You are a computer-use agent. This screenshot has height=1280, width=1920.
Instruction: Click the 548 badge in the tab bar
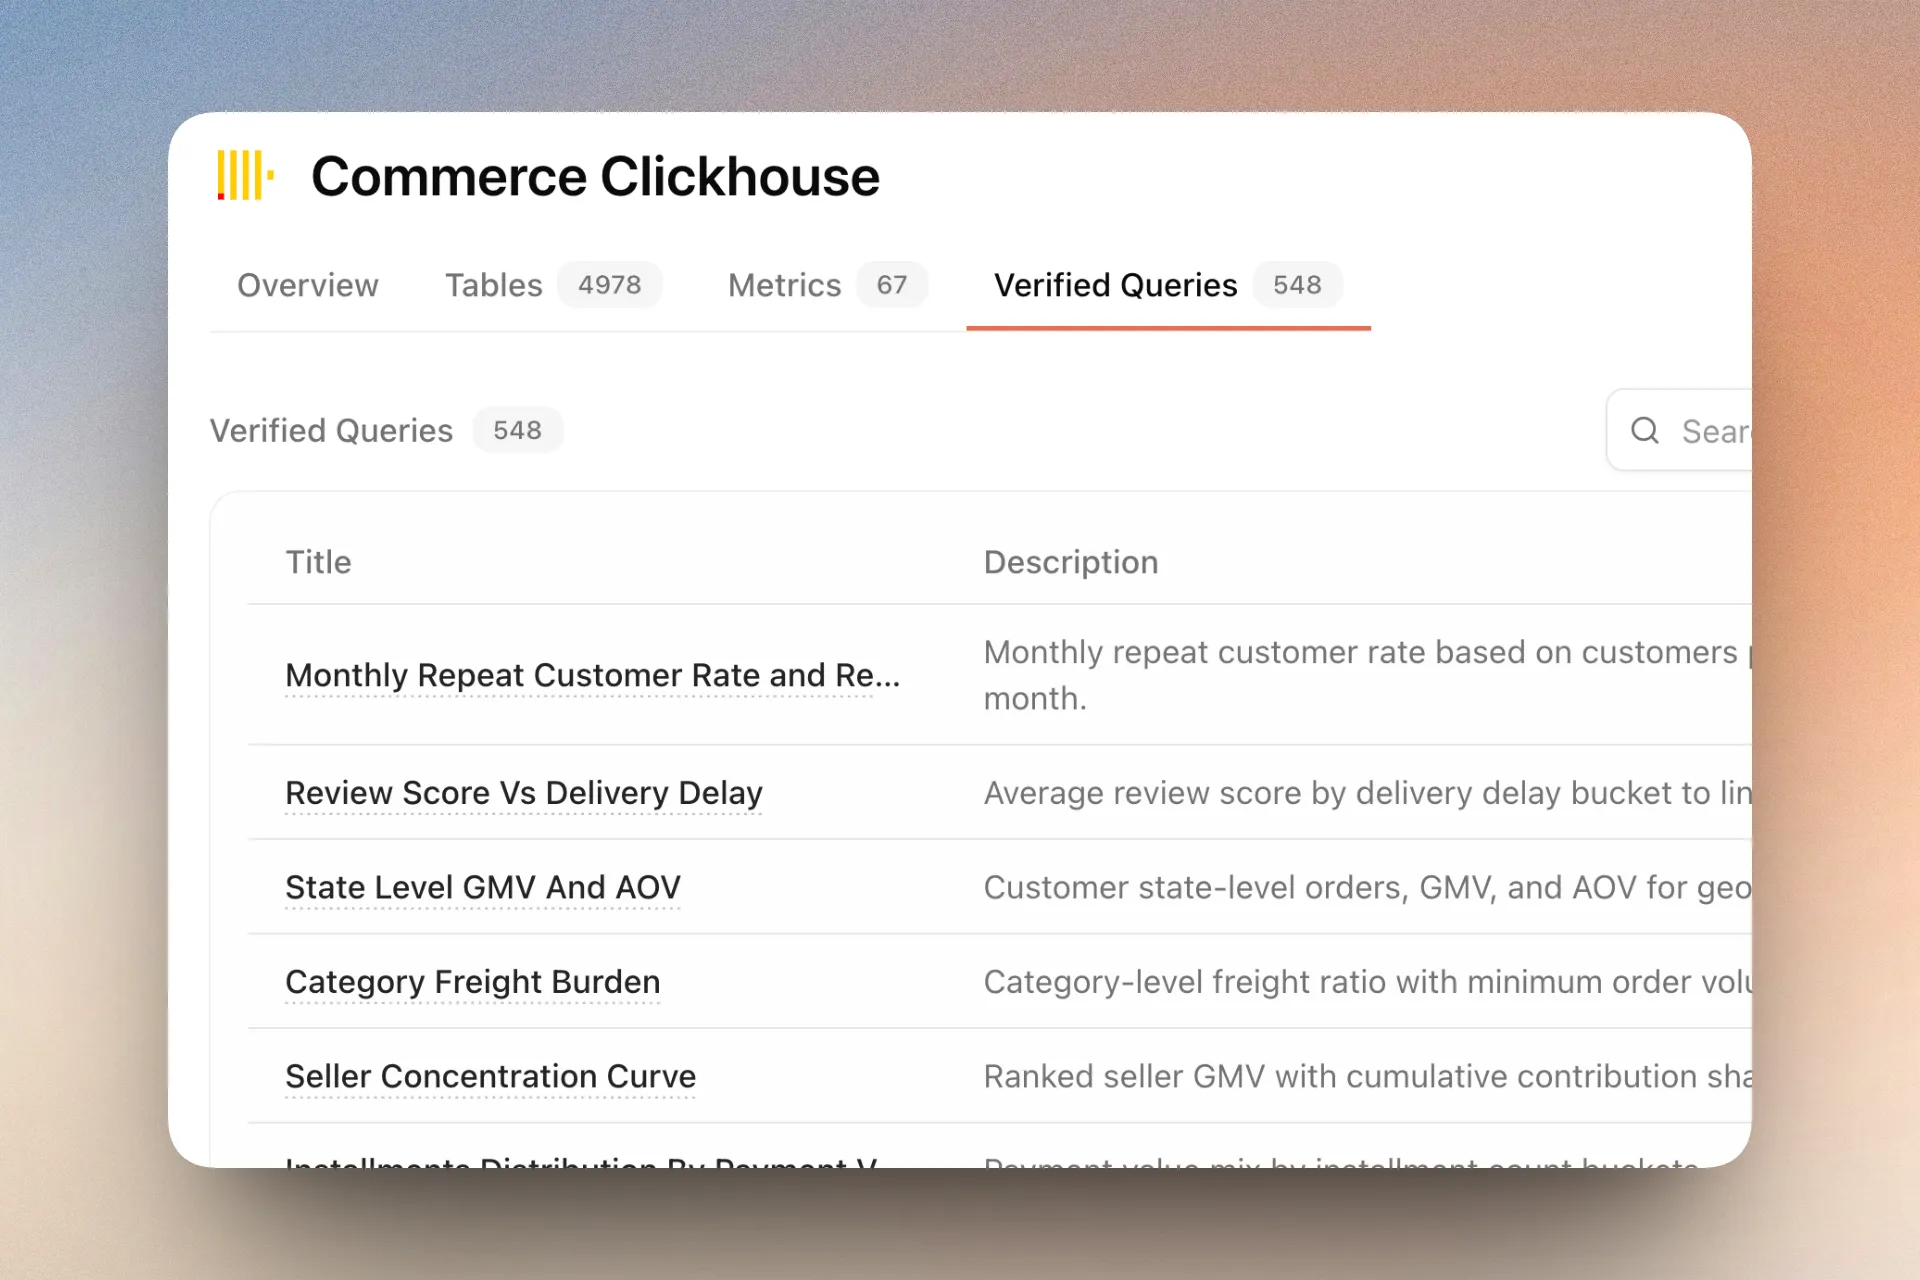(1297, 285)
